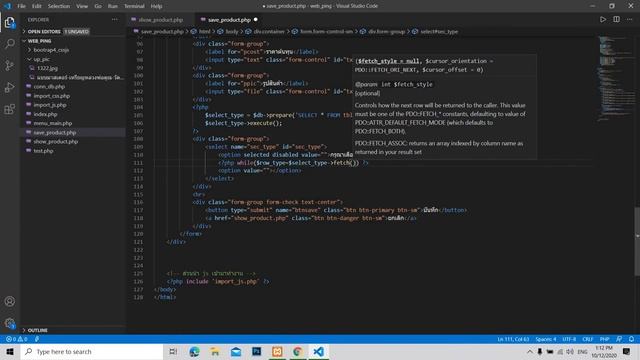The height and width of the screenshot is (360, 640).
Task: Change line ending via CRLF
Action: 587,339
